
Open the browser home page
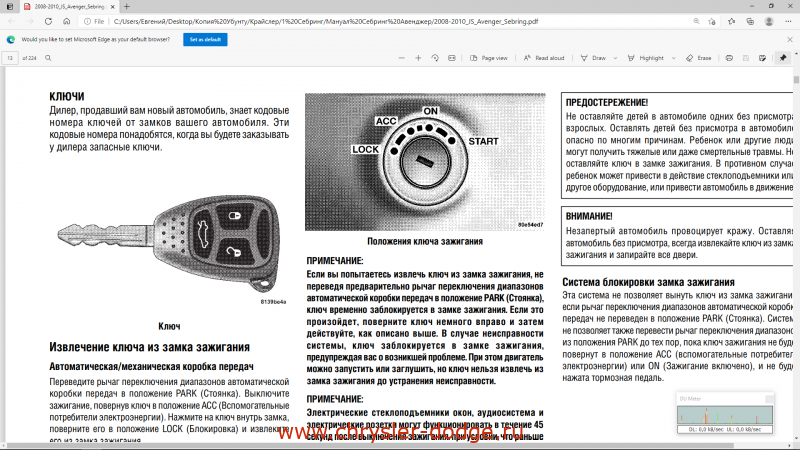point(66,21)
